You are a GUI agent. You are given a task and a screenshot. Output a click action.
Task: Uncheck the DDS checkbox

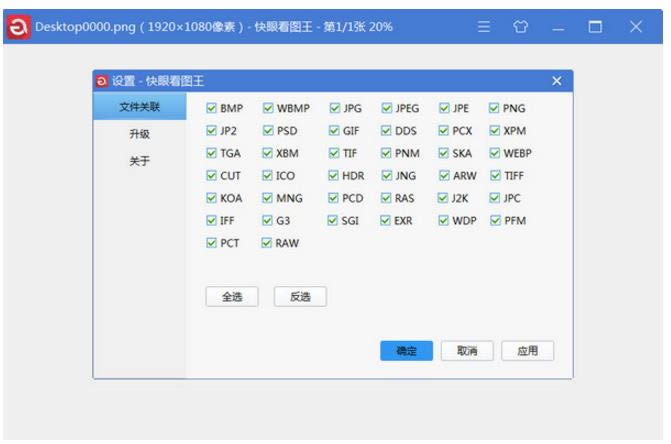pos(386,130)
